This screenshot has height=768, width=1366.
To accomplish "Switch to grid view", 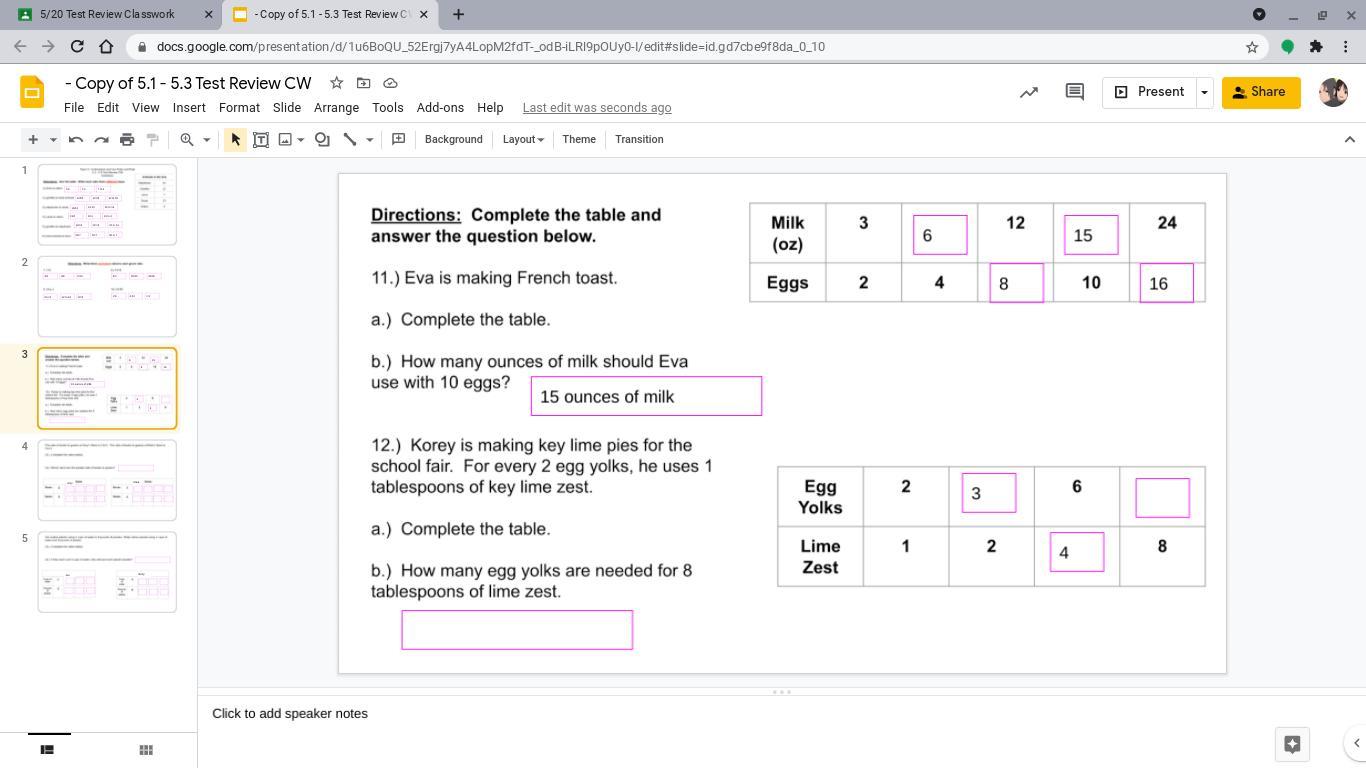I will pos(146,750).
